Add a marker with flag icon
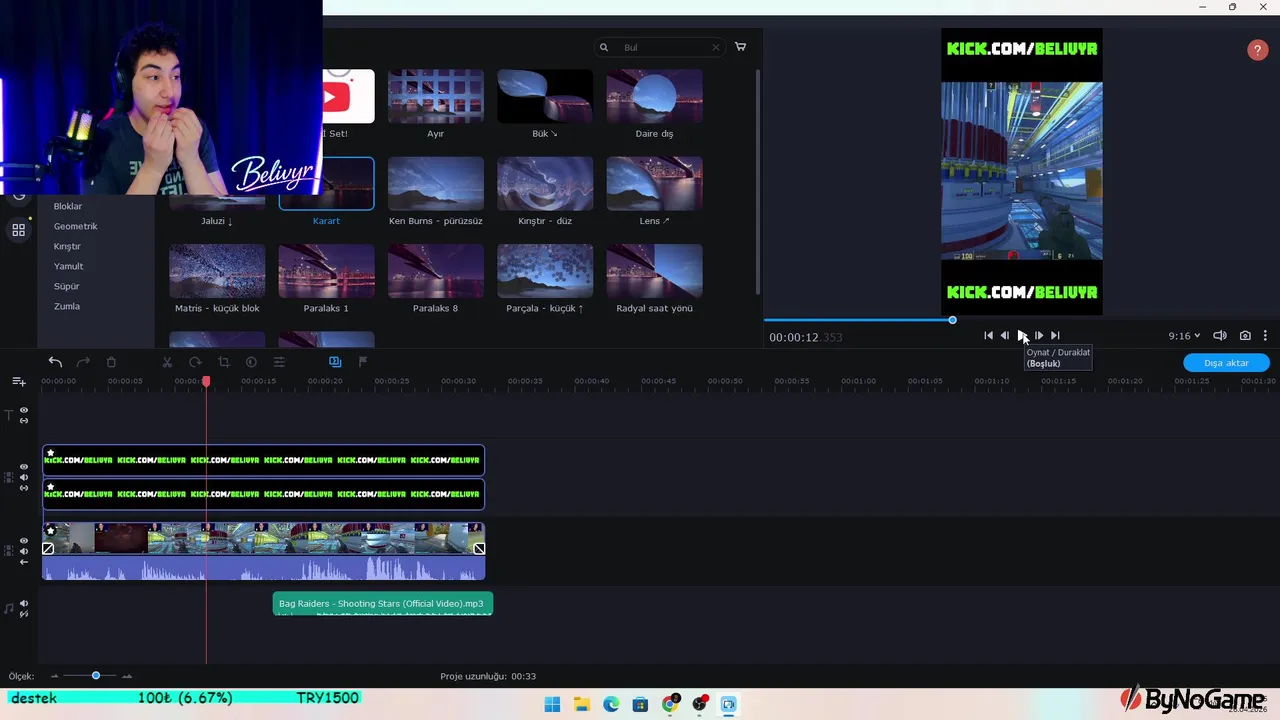The height and width of the screenshot is (720, 1280). tap(363, 362)
